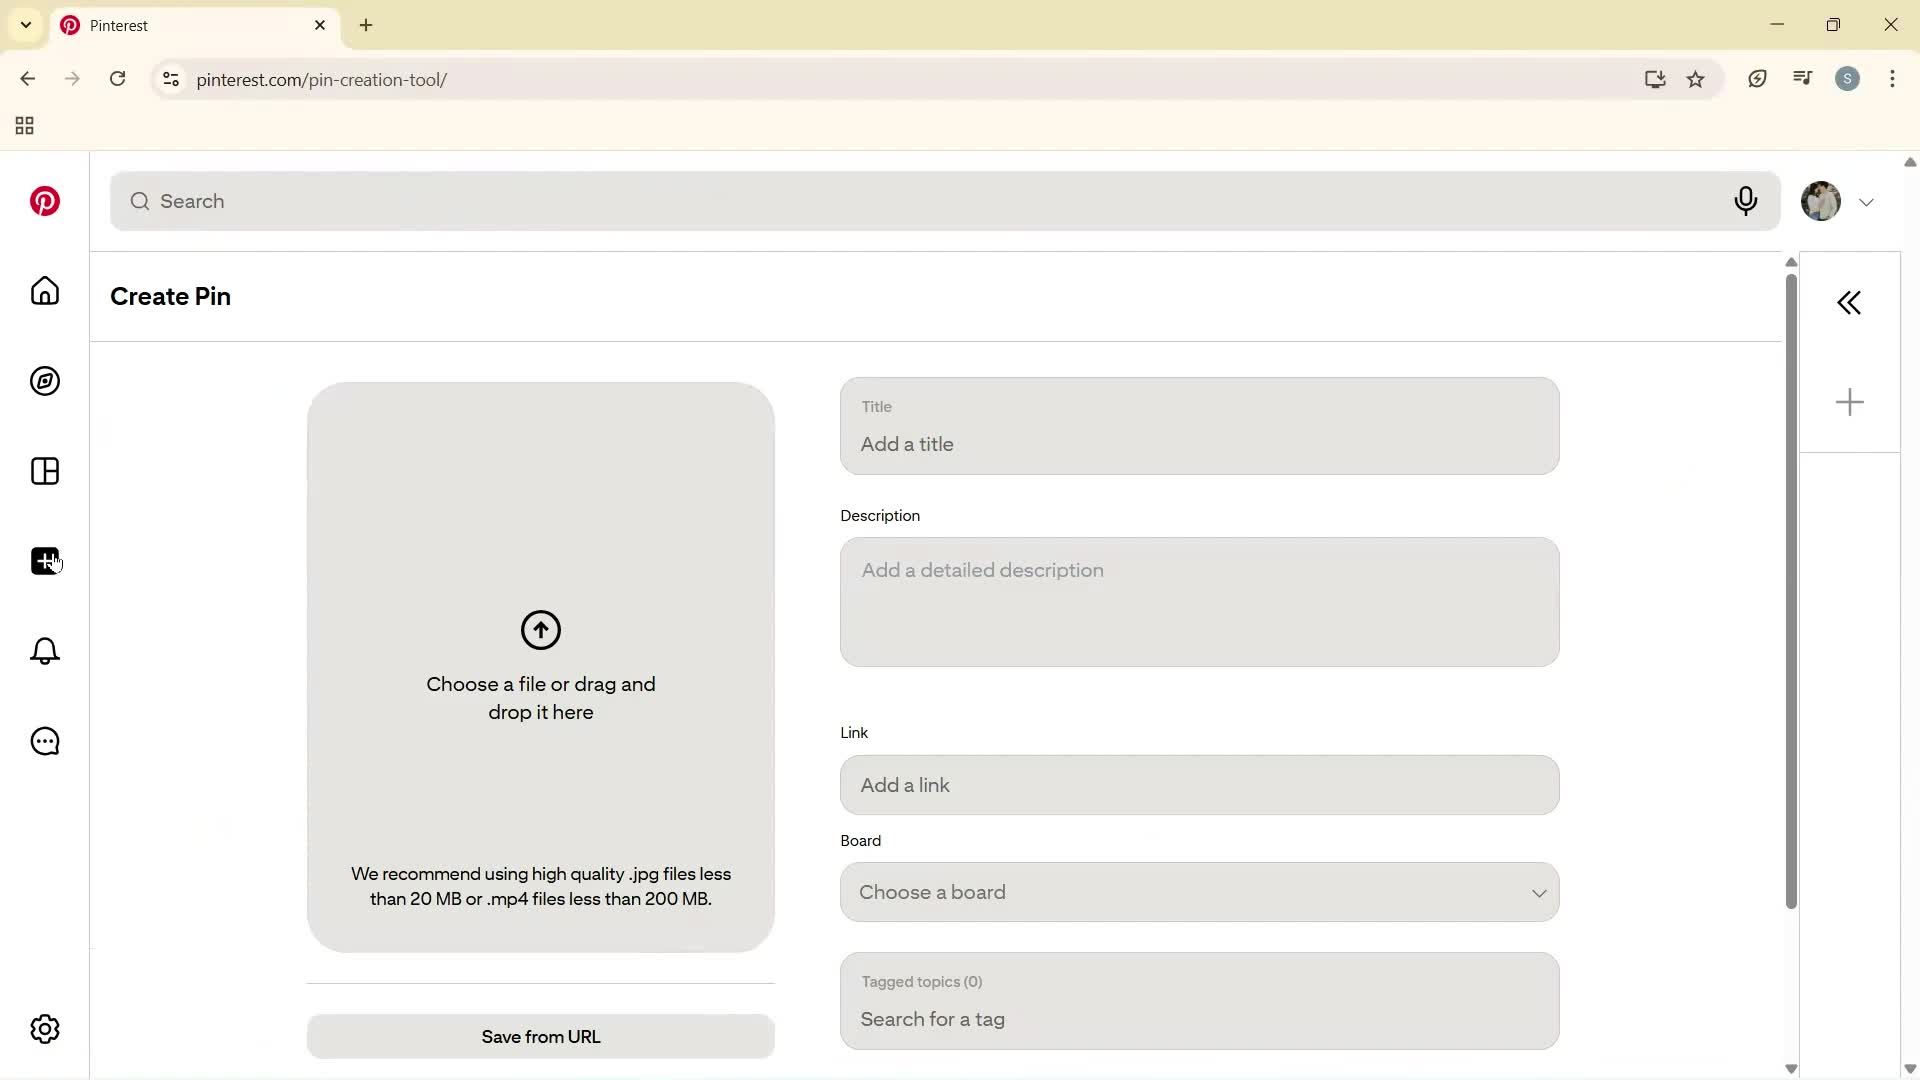Viewport: 1920px width, 1080px height.
Task: Open the Messages chat icon
Action: tap(44, 741)
